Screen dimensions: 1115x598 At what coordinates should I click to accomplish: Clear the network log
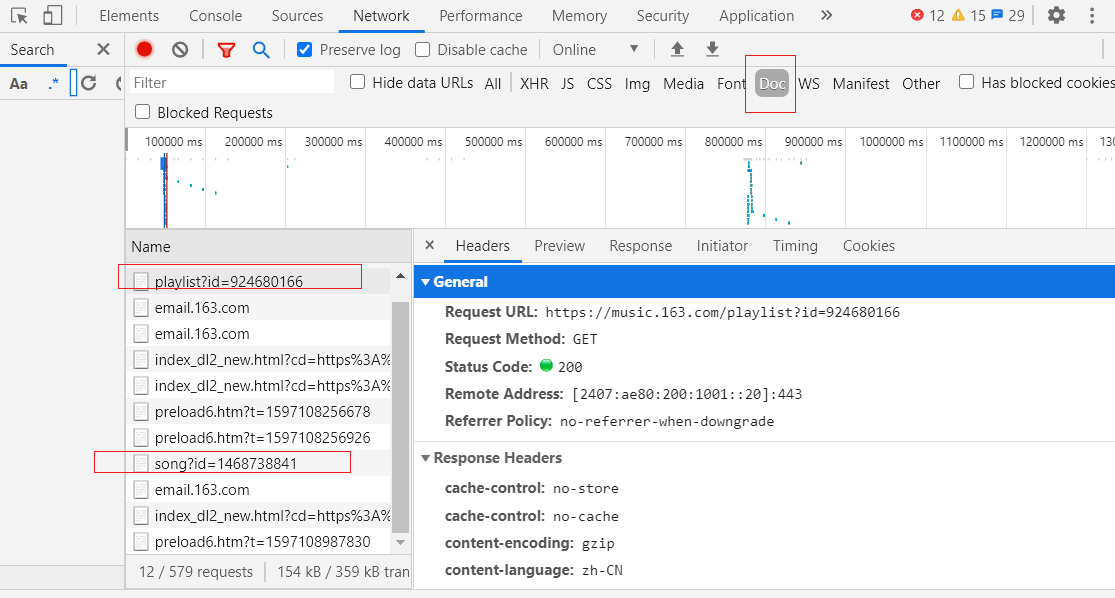[180, 50]
